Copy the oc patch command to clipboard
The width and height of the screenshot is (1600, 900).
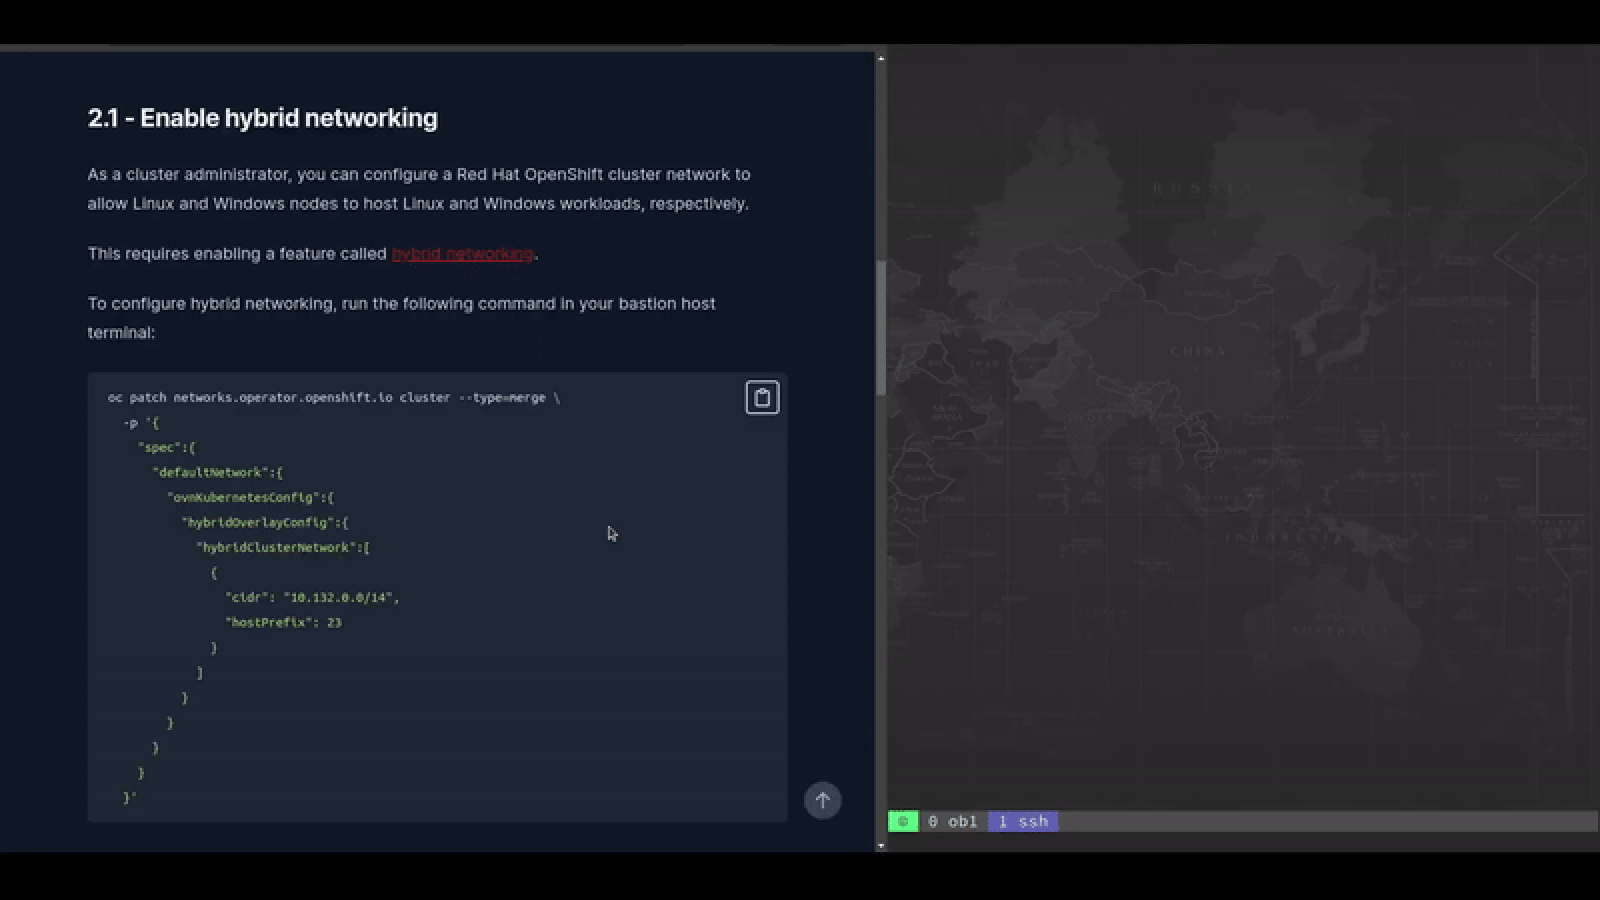pos(762,398)
